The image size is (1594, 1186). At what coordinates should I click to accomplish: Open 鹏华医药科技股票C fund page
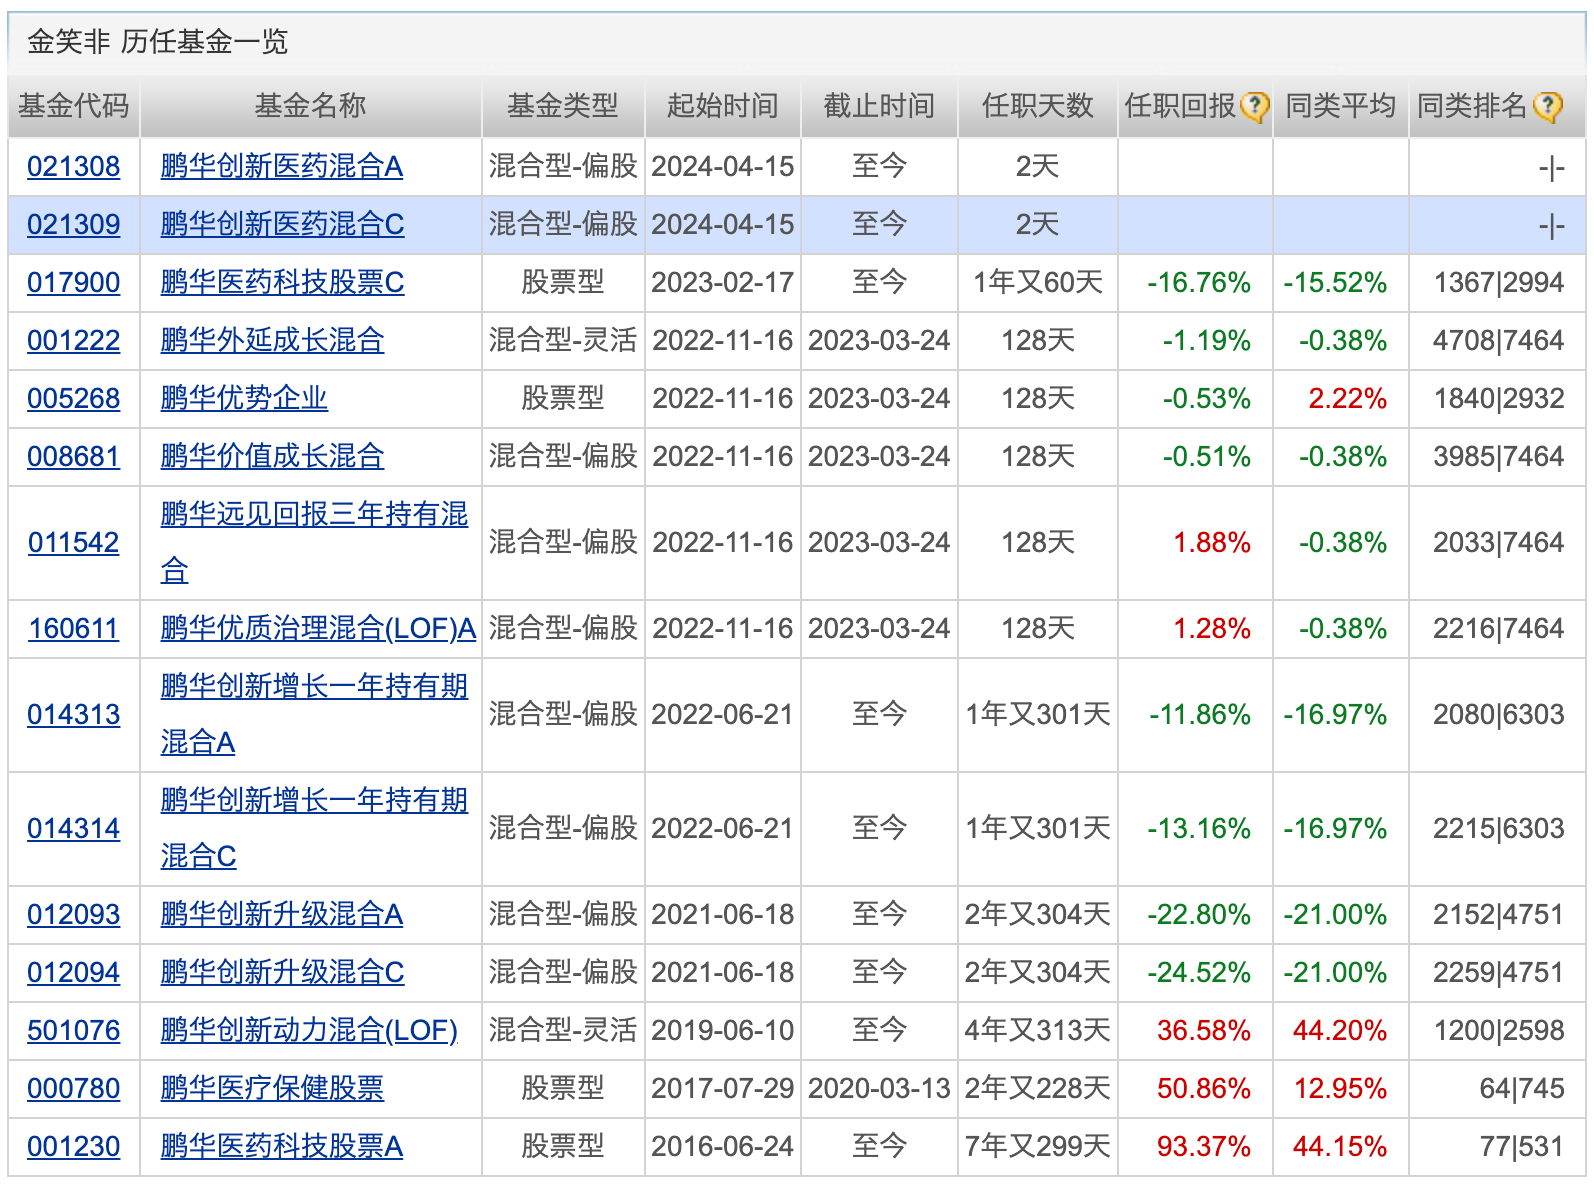pyautogui.click(x=282, y=282)
